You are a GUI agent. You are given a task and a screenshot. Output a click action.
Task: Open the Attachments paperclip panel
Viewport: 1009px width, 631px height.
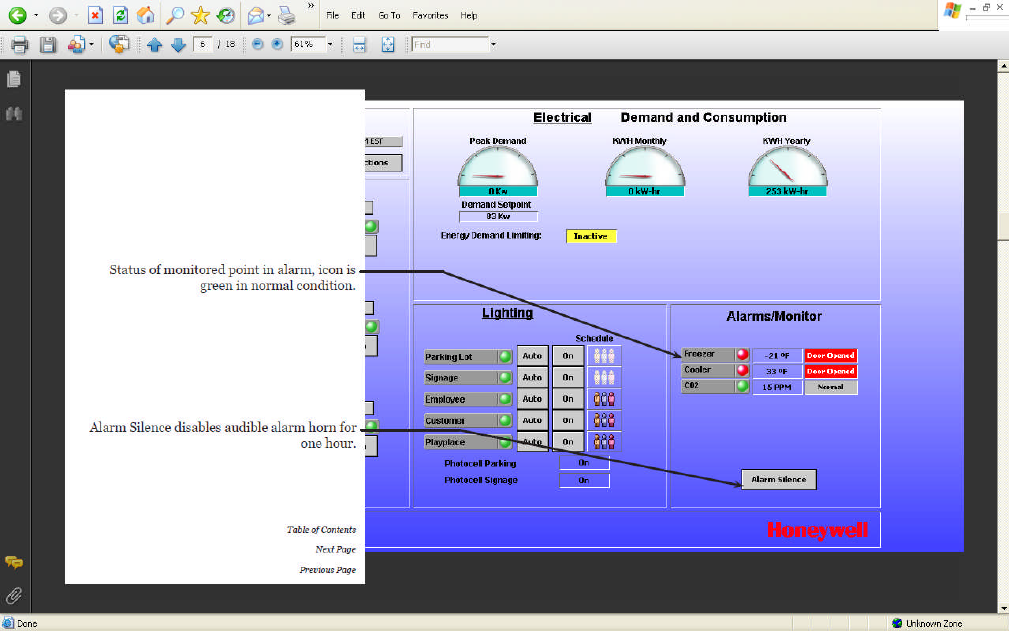(x=14, y=596)
